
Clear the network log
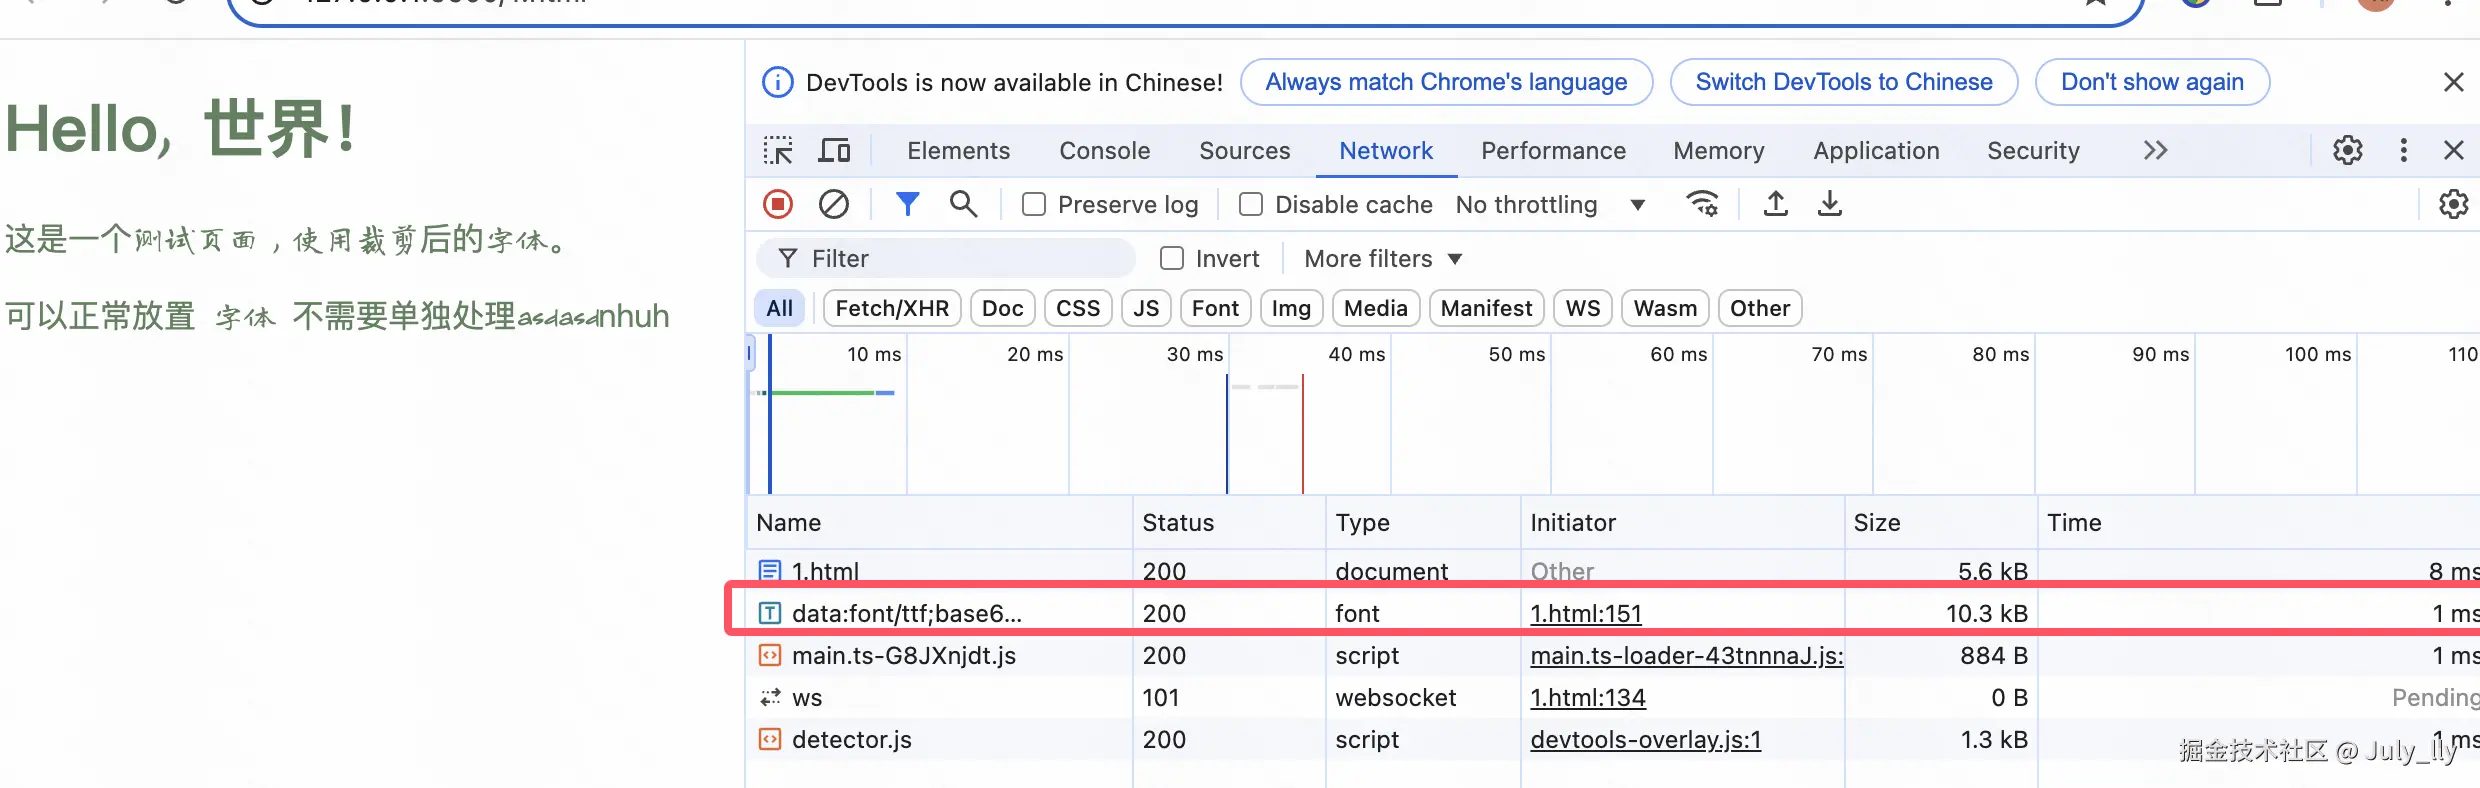coord(834,204)
